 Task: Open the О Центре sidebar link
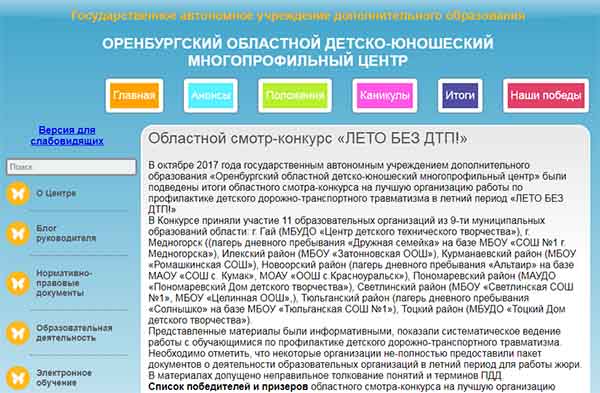click(56, 193)
